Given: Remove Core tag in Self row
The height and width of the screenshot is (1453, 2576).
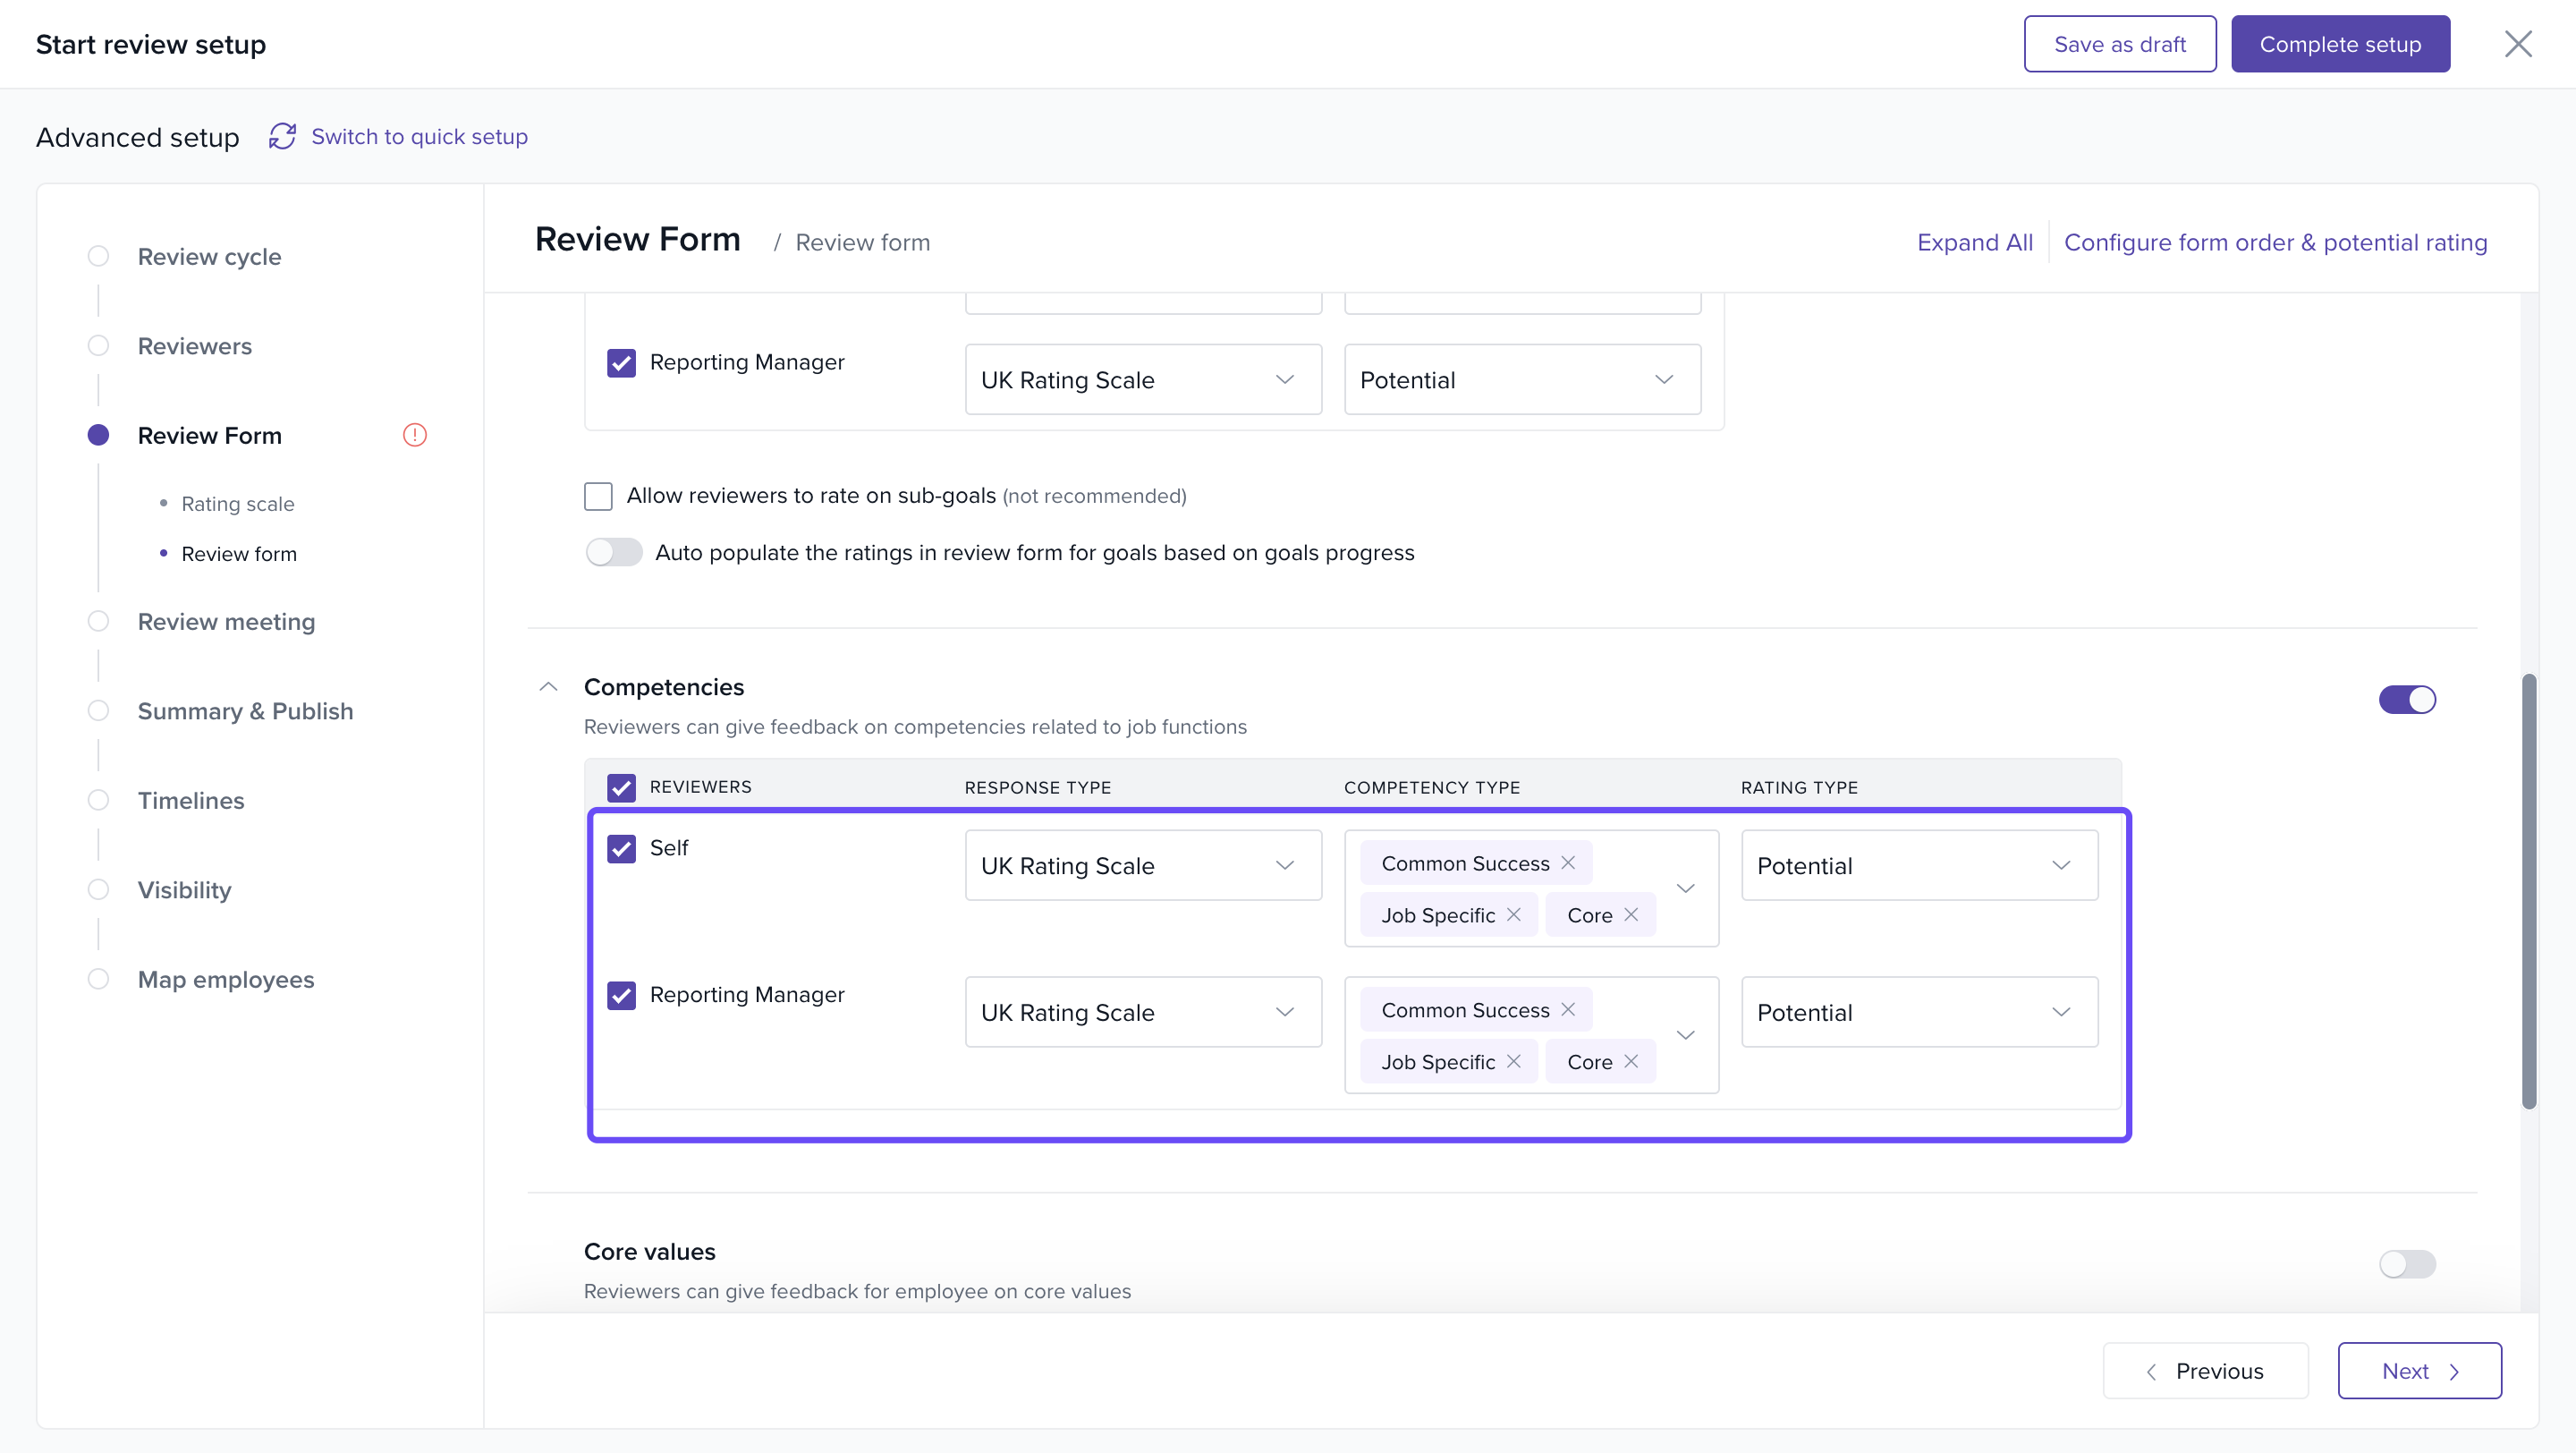Looking at the screenshot, I should [1631, 915].
